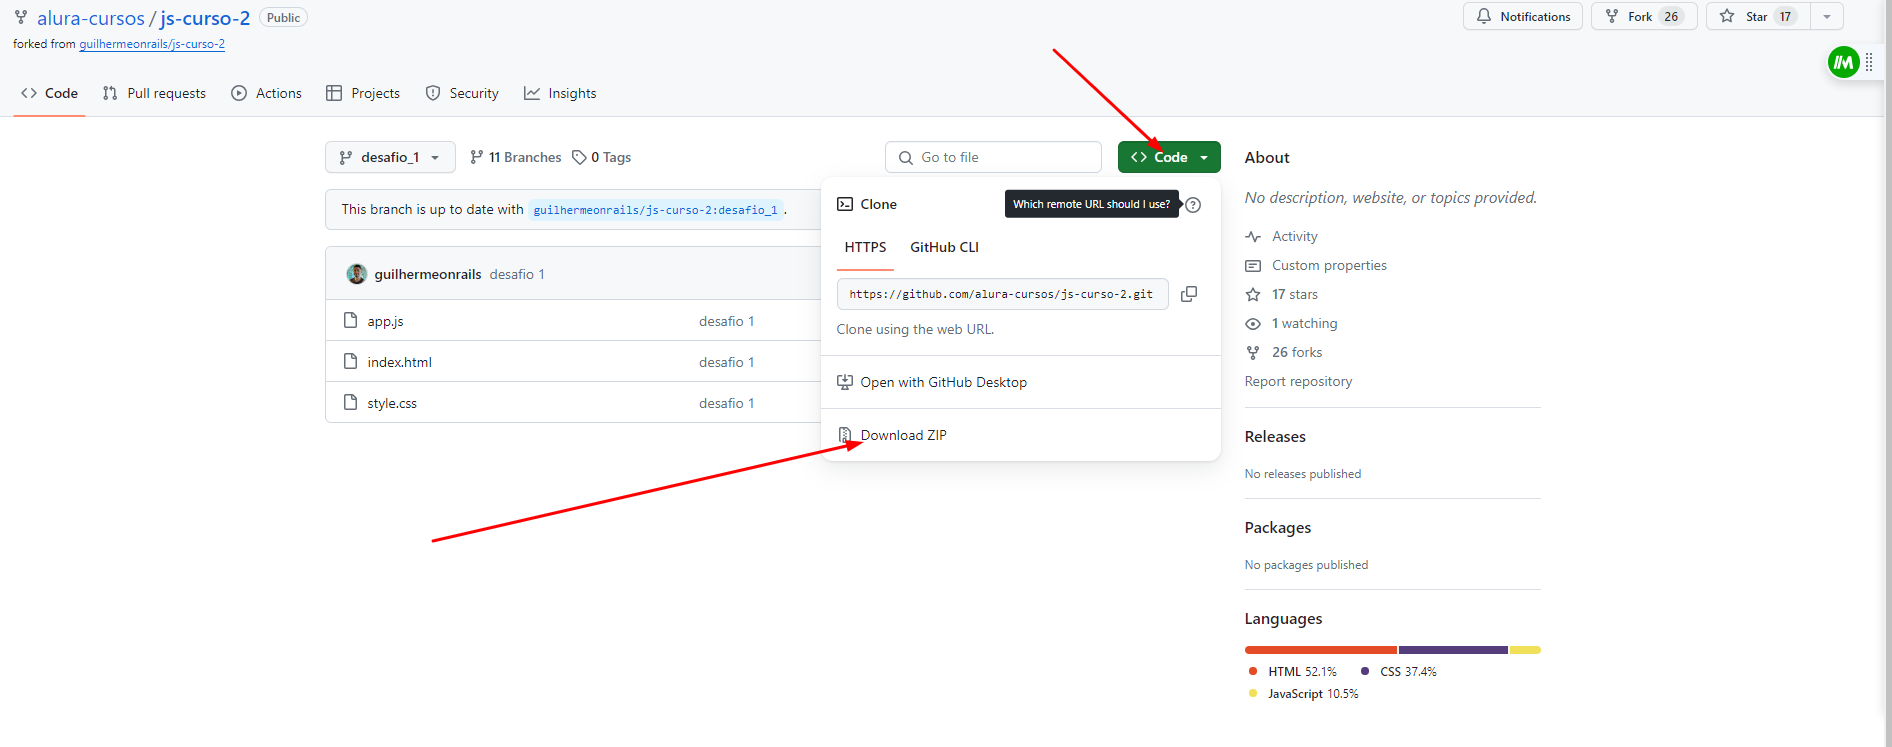Open the Pull requests tab
The height and width of the screenshot is (747, 1892).
(154, 93)
